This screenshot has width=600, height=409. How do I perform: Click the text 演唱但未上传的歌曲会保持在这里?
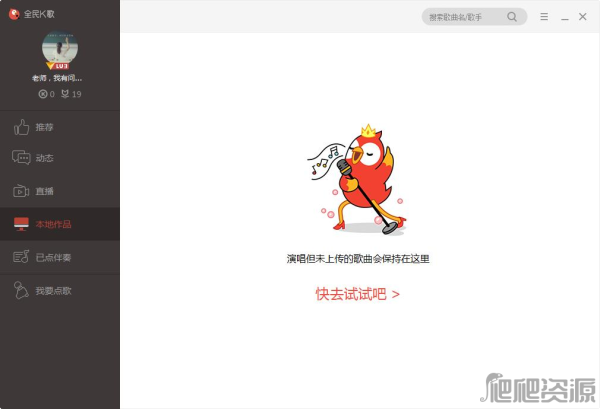358,259
